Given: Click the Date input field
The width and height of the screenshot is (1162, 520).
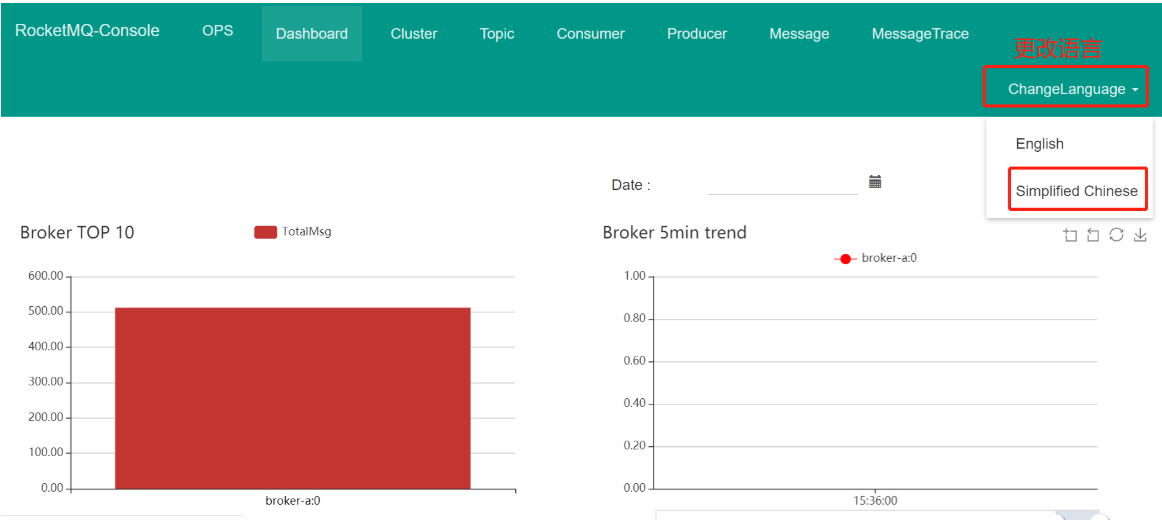Looking at the screenshot, I should (x=783, y=184).
